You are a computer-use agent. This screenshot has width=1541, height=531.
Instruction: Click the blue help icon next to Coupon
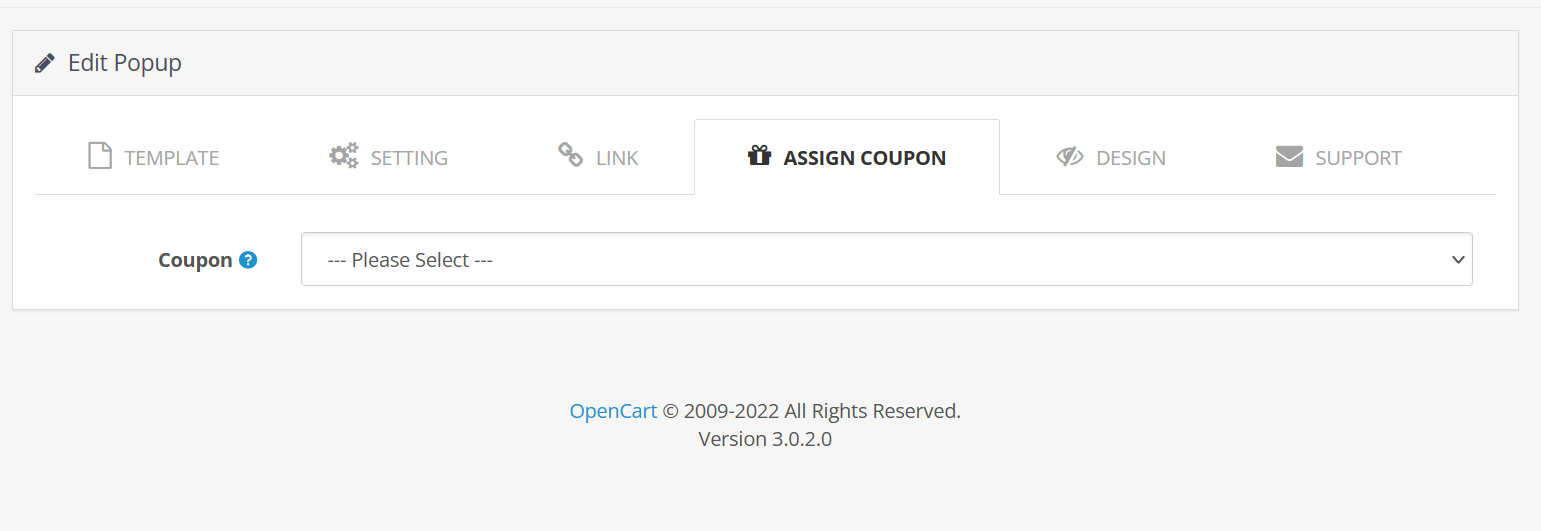[249, 260]
